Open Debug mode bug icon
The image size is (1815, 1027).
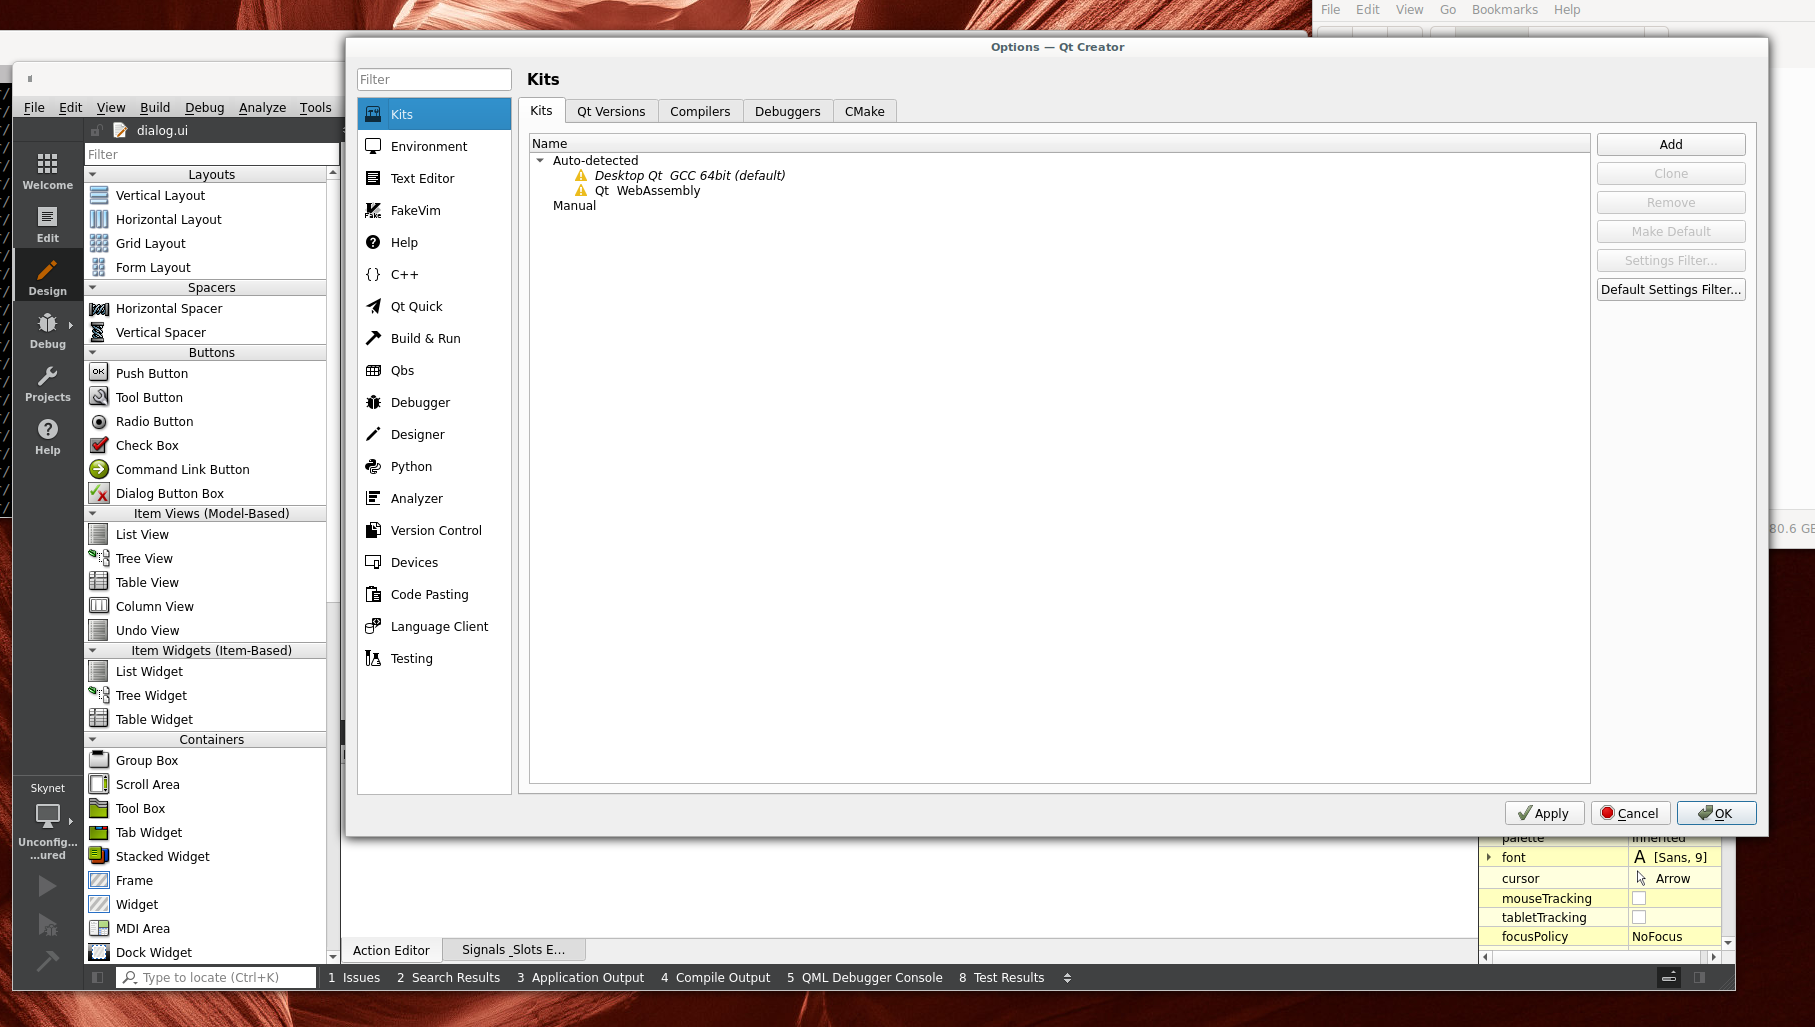click(x=47, y=330)
